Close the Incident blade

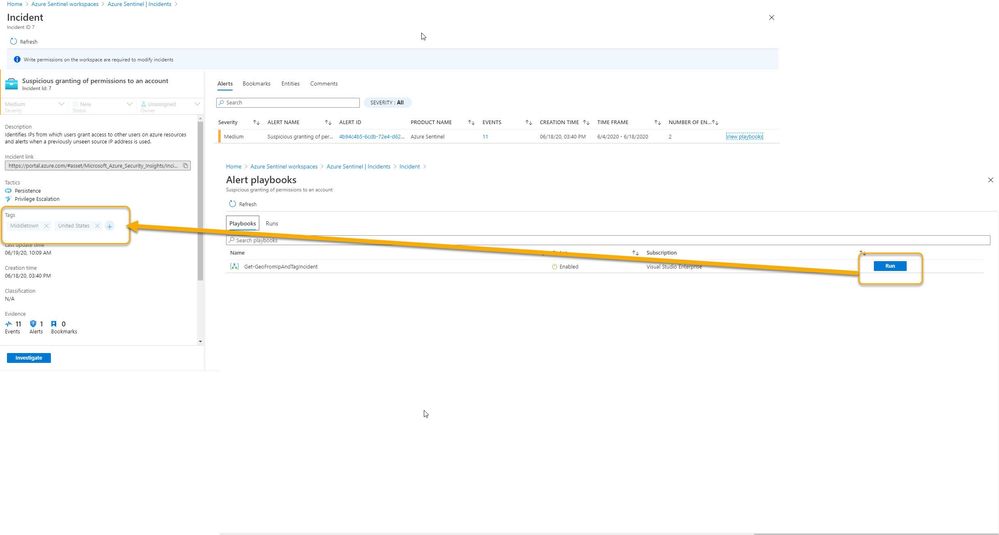(x=772, y=18)
